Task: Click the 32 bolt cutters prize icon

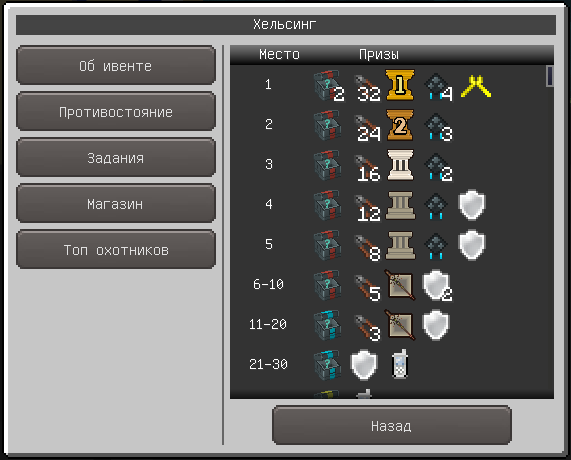Action: [367, 87]
